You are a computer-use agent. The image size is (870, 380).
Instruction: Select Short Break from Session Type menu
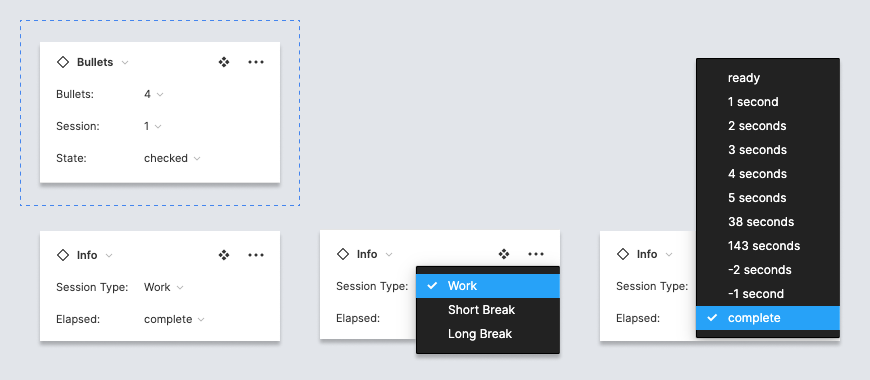pyautogui.click(x=488, y=310)
